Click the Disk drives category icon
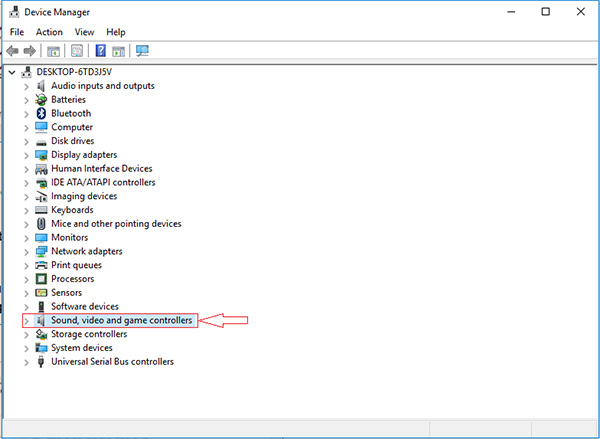The width and height of the screenshot is (600, 439). click(x=41, y=141)
